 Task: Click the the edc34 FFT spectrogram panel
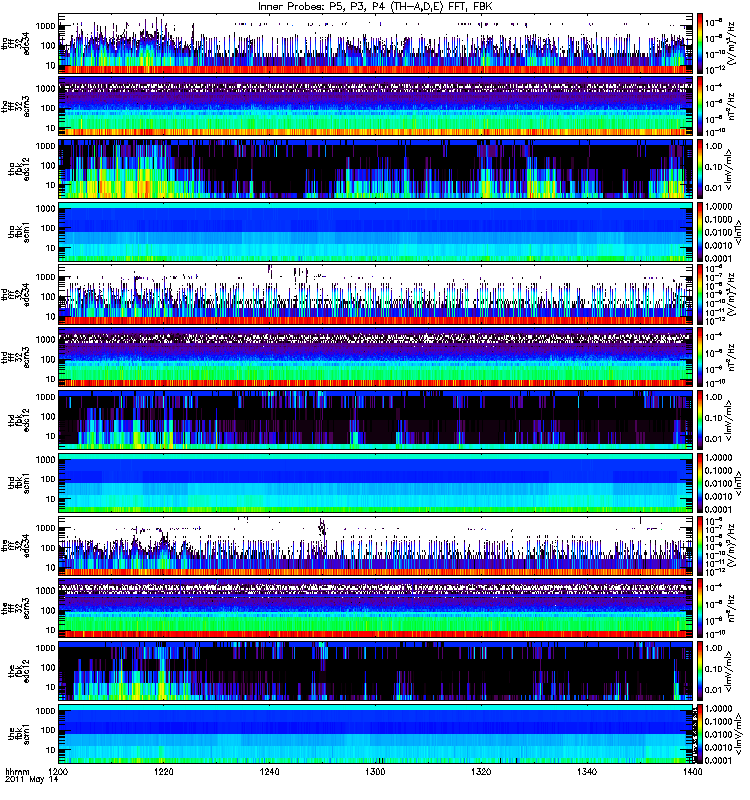pos(376,545)
